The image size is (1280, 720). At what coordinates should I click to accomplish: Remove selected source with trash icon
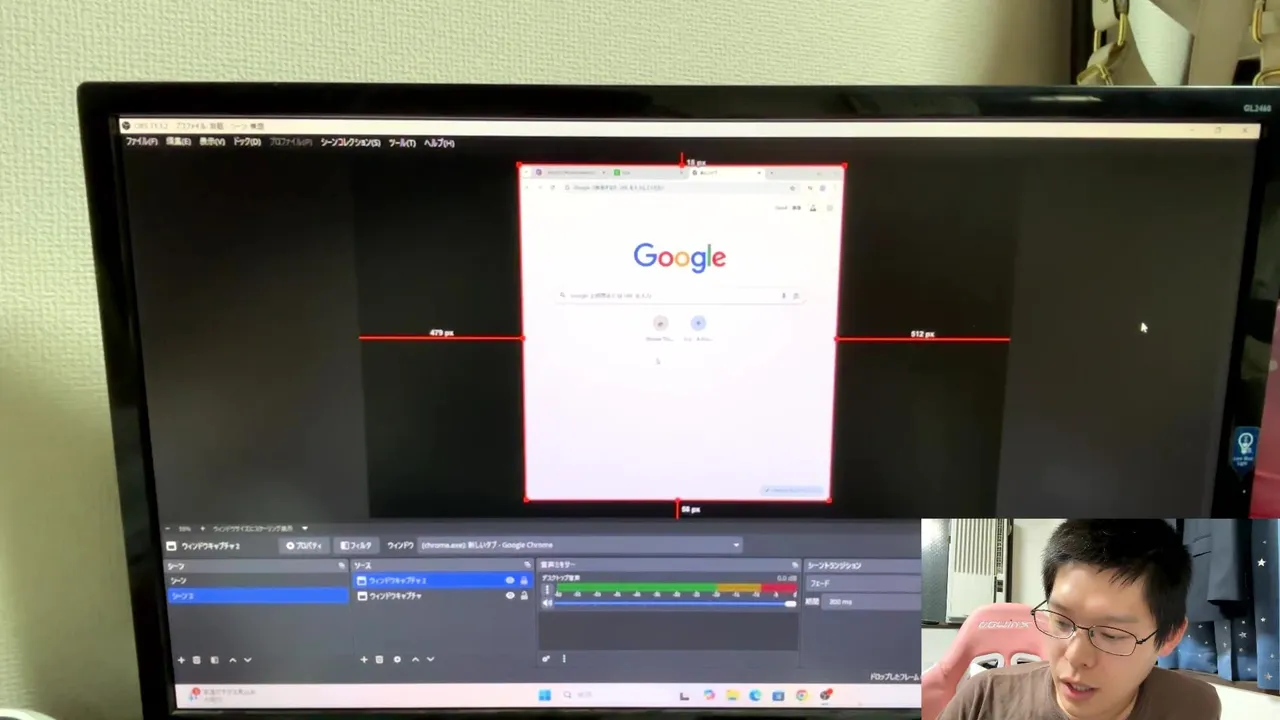click(x=380, y=660)
